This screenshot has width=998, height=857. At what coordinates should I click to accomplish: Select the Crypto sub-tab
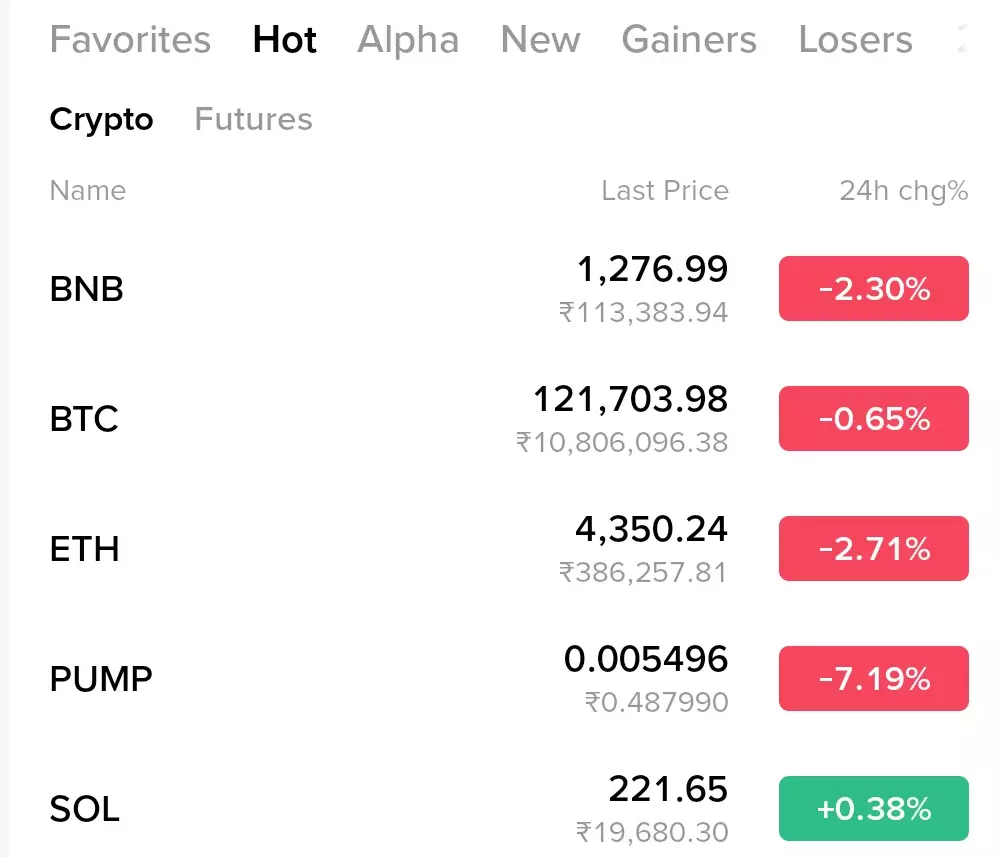pyautogui.click(x=101, y=119)
